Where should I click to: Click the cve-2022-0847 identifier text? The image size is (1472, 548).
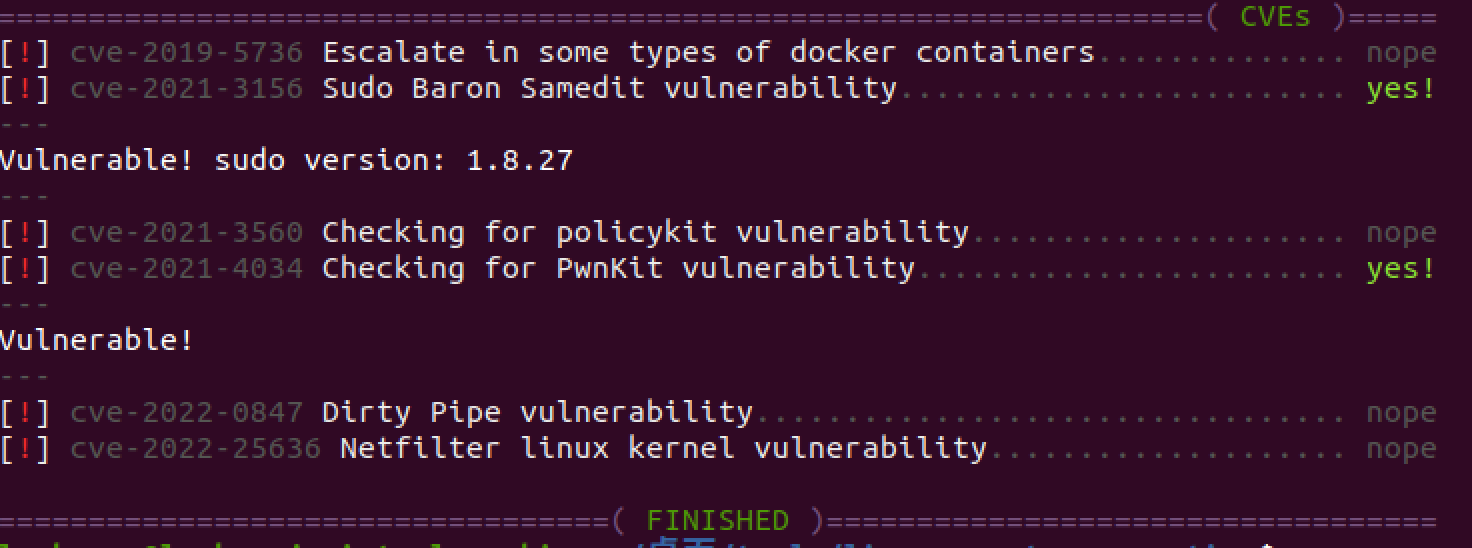coord(186,412)
